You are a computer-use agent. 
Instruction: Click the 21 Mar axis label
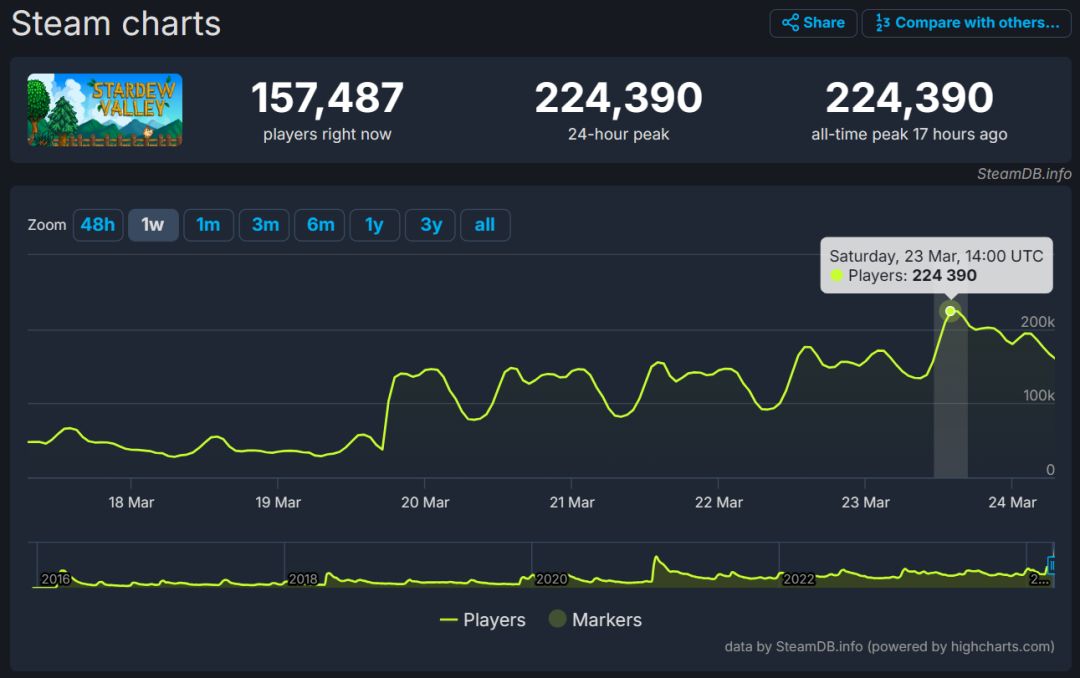coord(572,502)
